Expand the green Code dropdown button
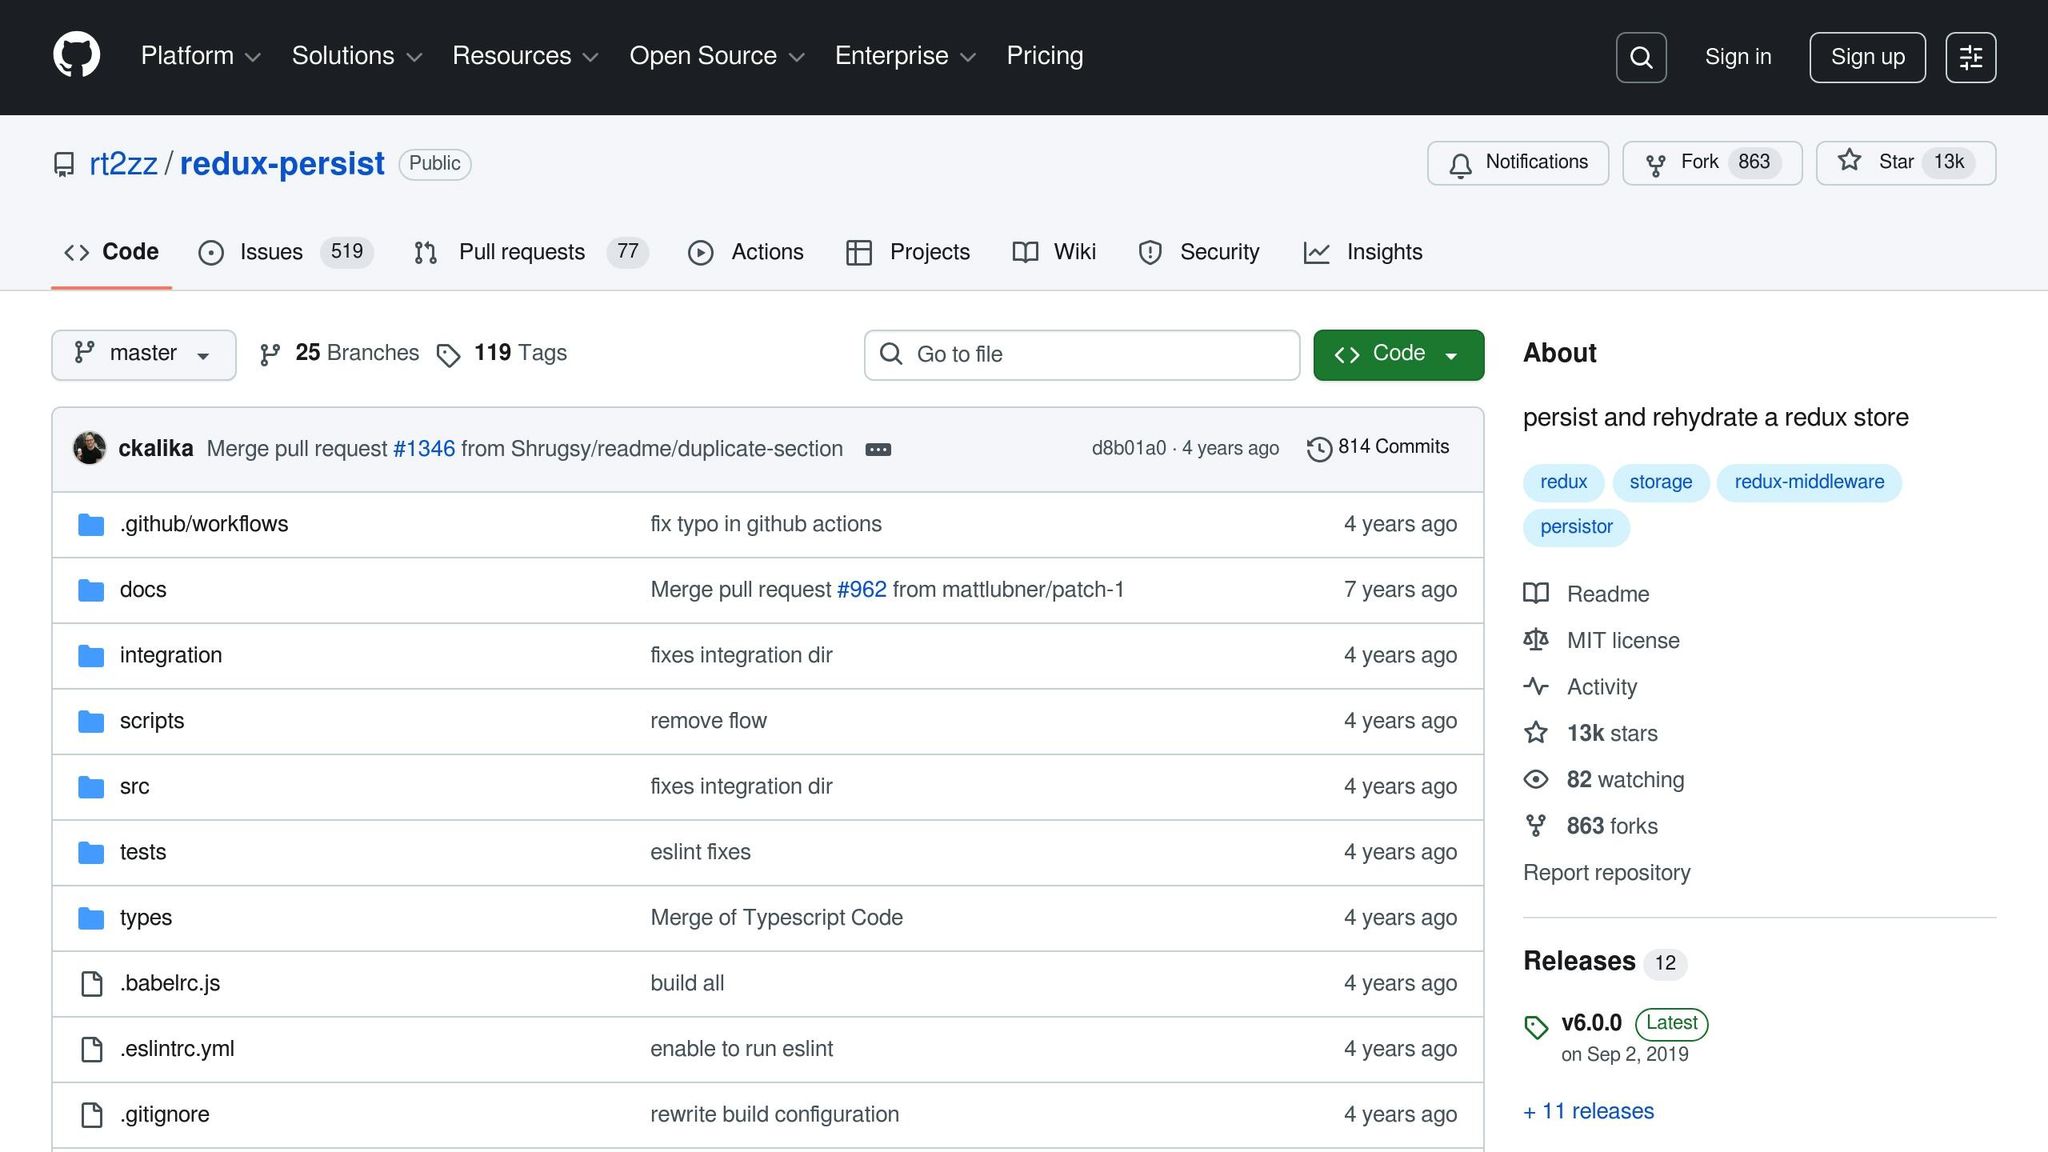This screenshot has width=2048, height=1152. pos(1397,354)
